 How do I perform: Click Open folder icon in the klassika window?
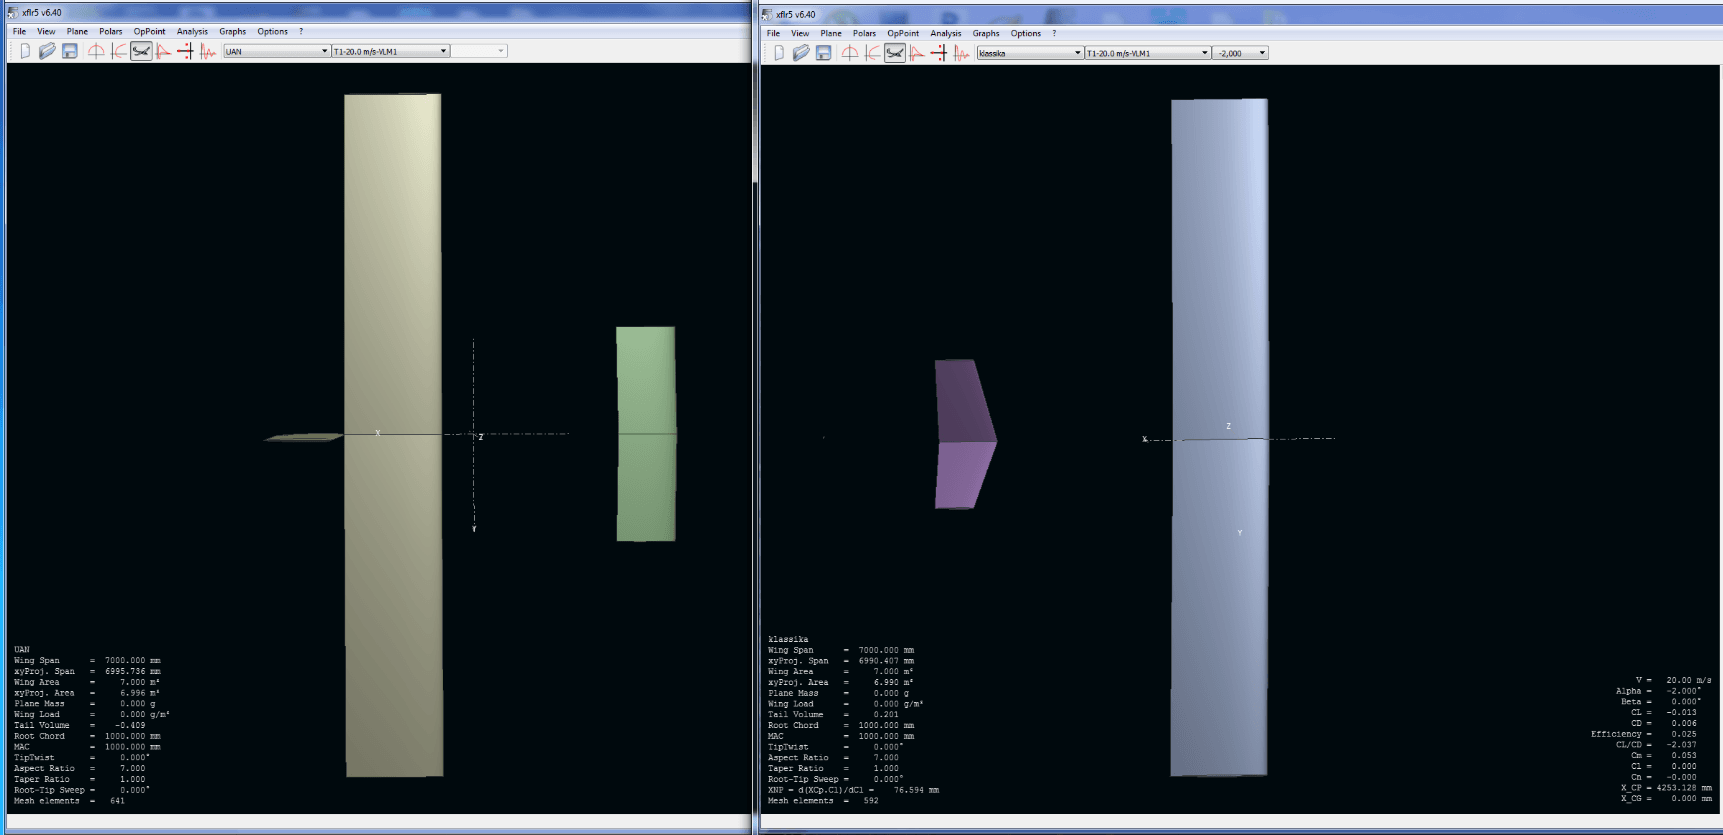click(x=801, y=53)
